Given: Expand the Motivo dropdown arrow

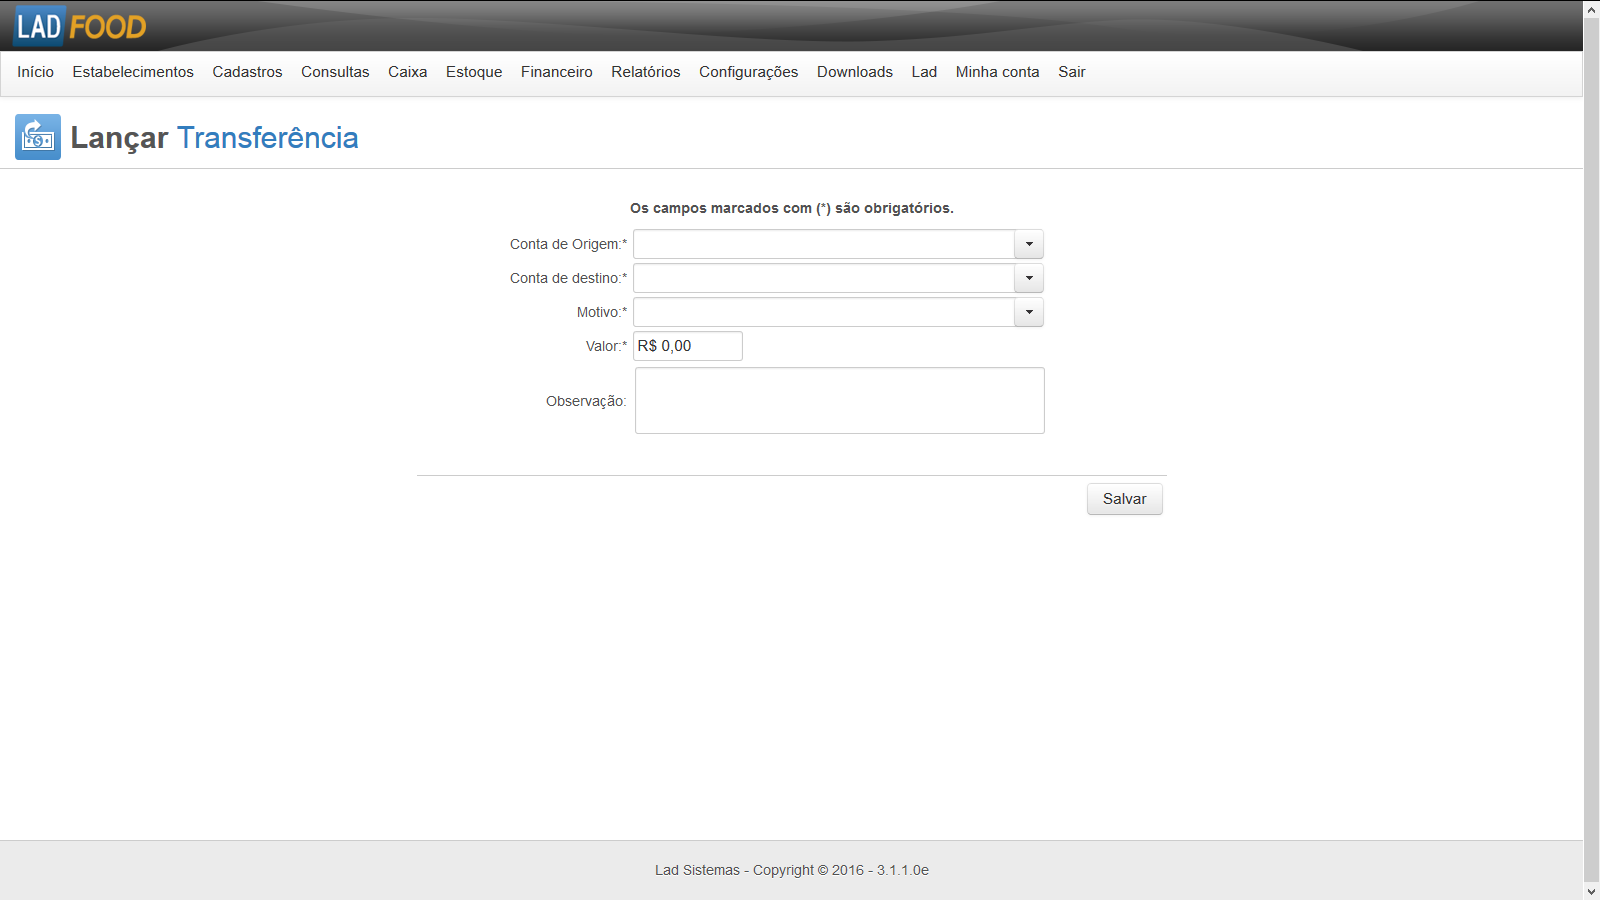Looking at the screenshot, I should (1029, 312).
